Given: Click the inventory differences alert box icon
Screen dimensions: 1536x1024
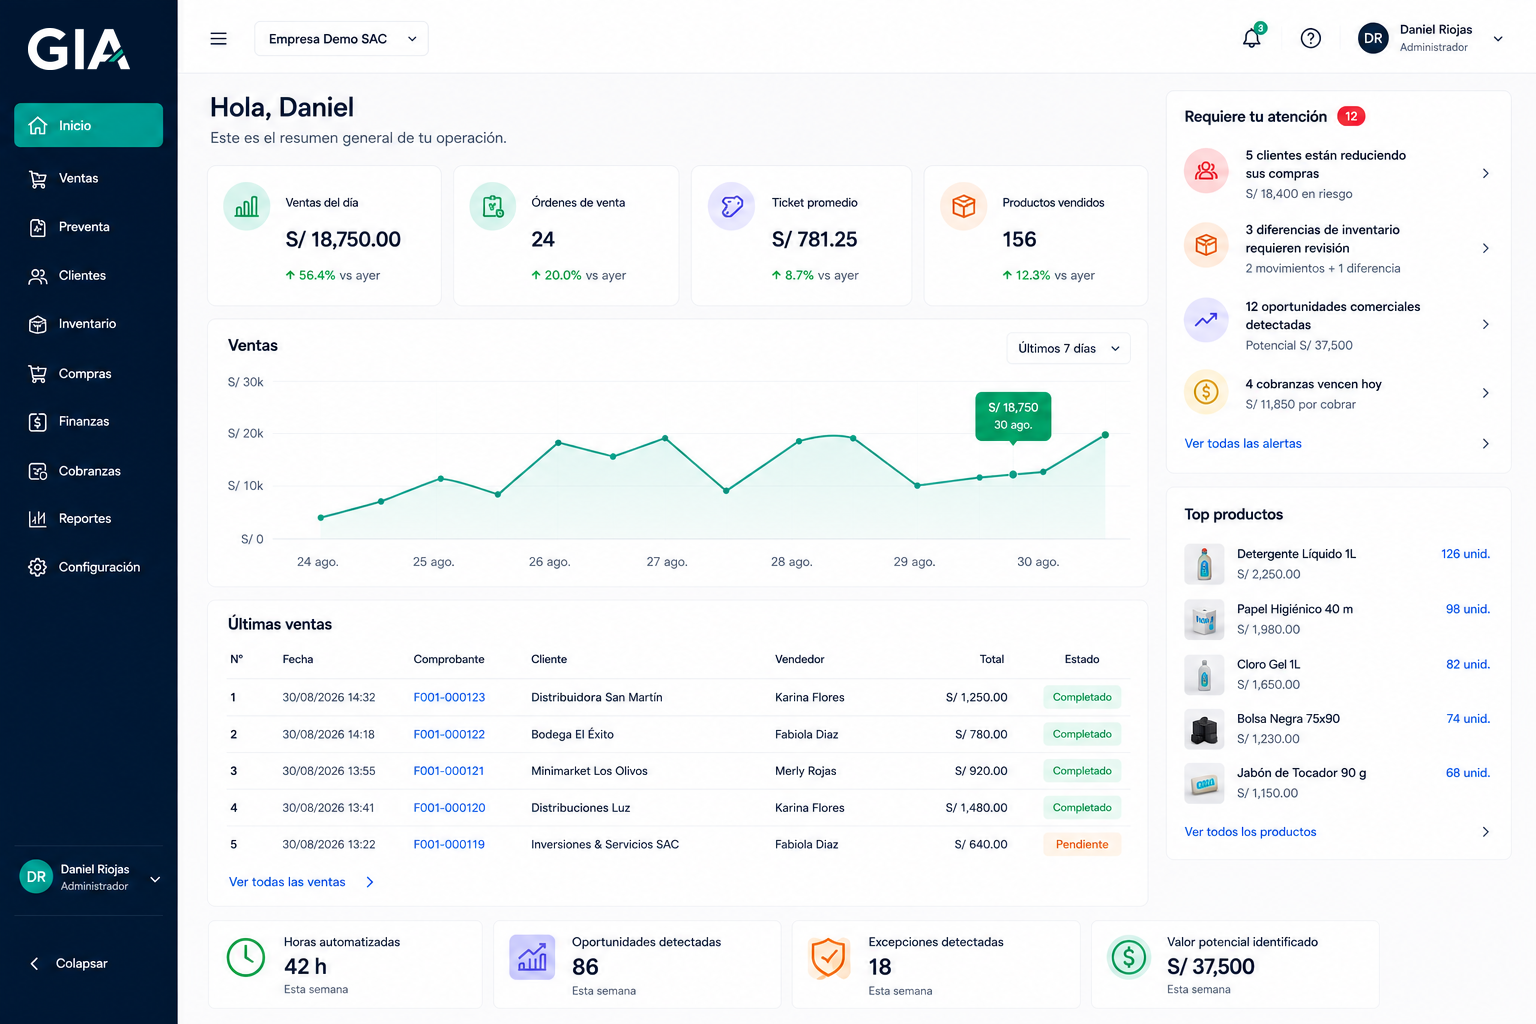Looking at the screenshot, I should (1206, 245).
